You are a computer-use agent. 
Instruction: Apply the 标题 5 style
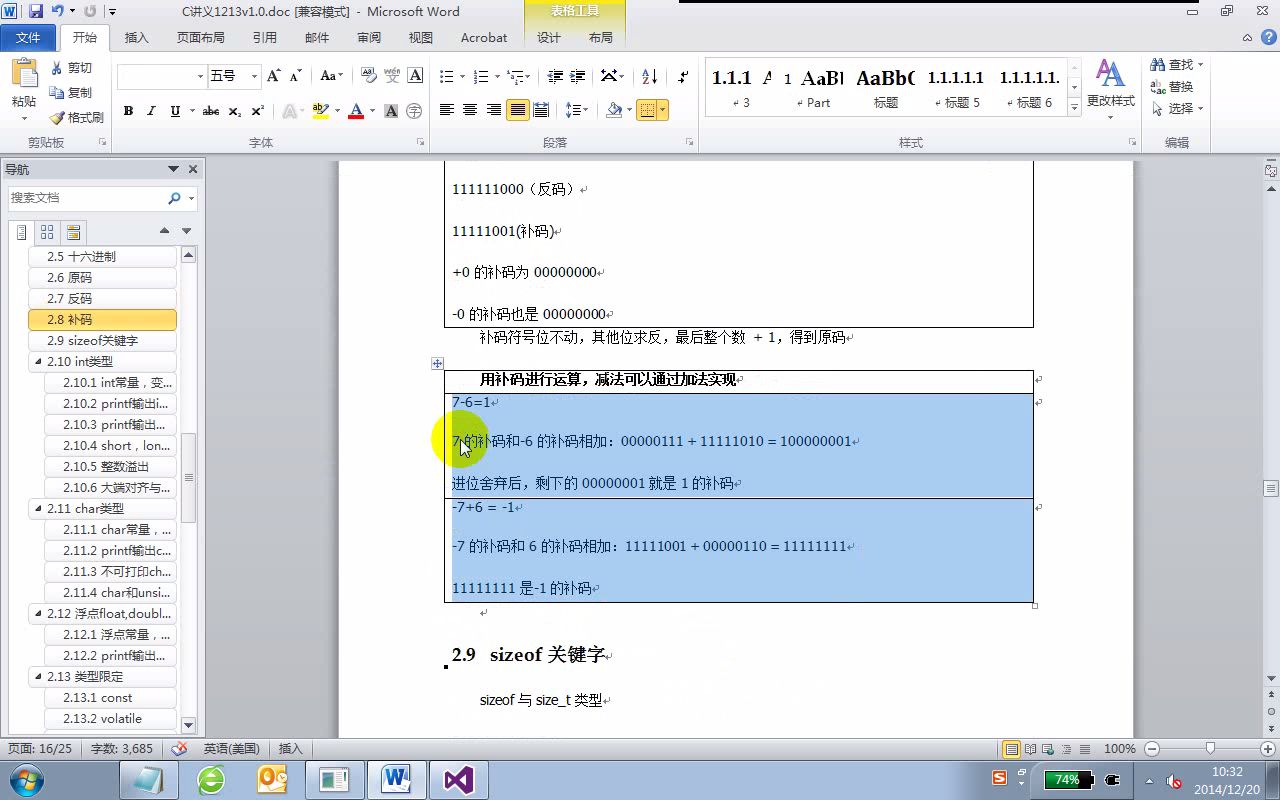pos(956,87)
